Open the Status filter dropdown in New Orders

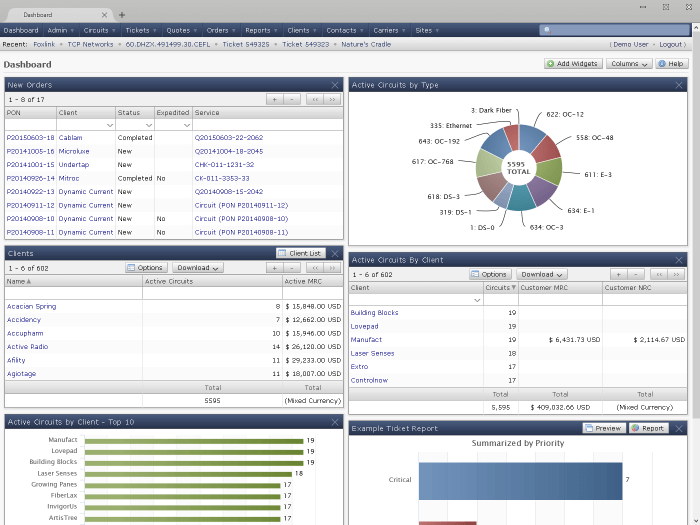(149, 125)
